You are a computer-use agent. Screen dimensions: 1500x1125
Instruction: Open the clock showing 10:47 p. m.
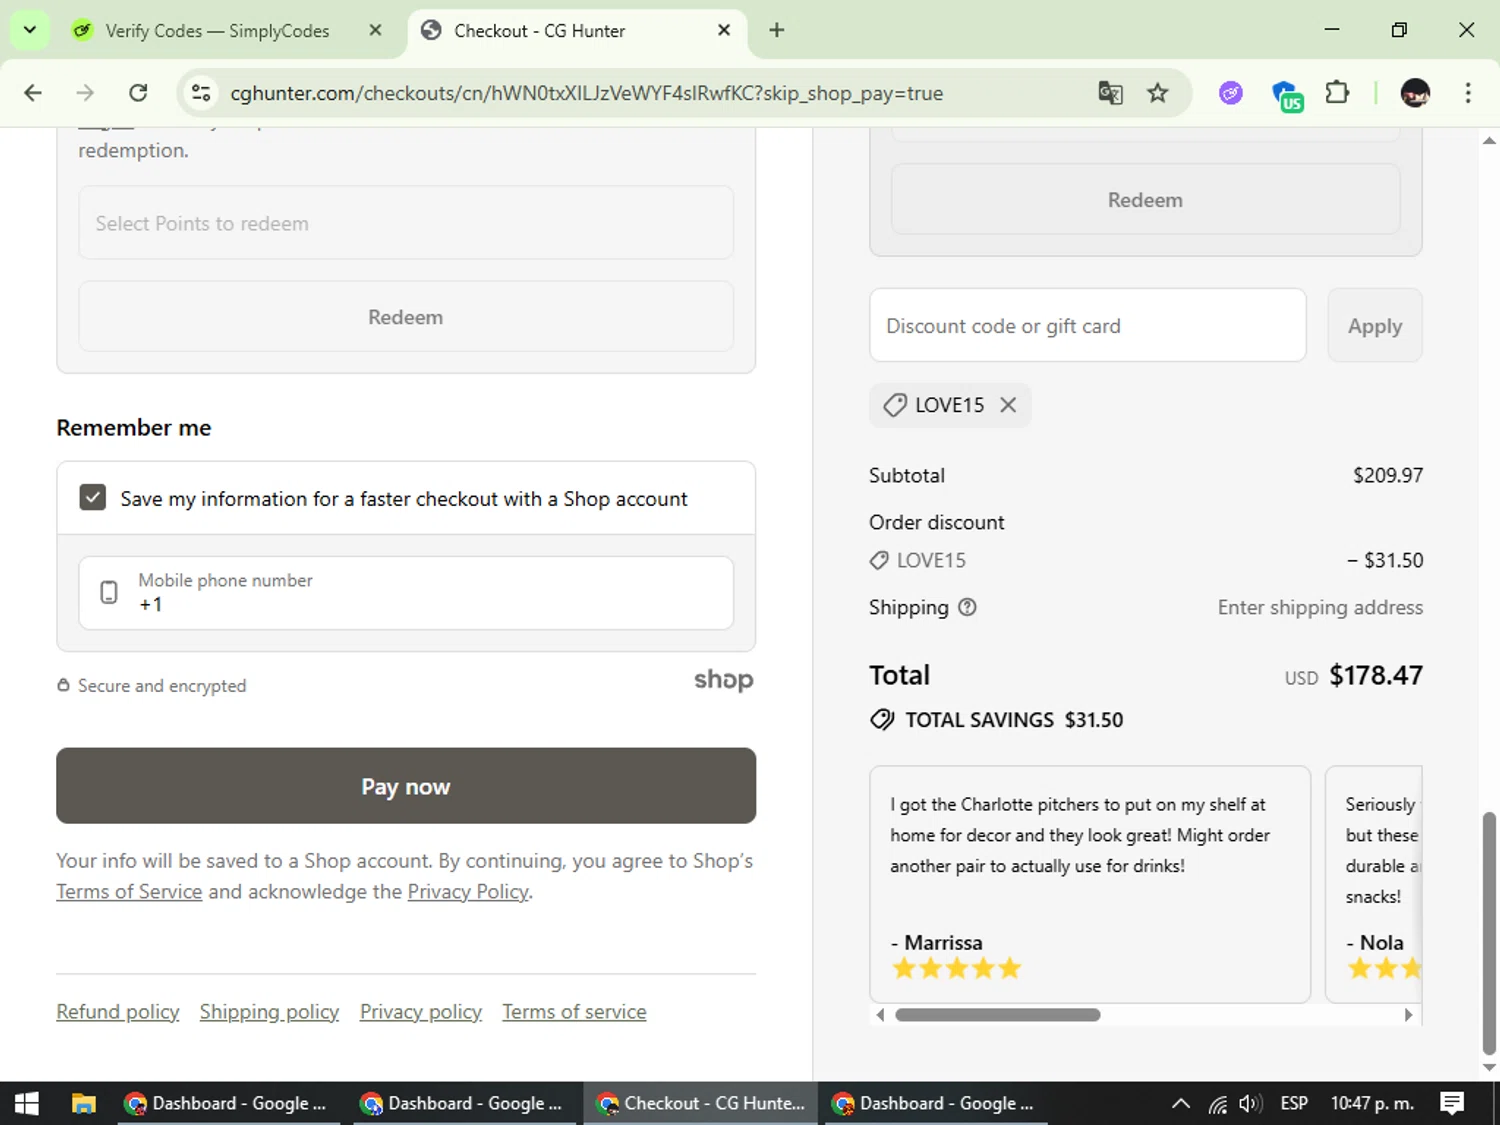(1372, 1103)
